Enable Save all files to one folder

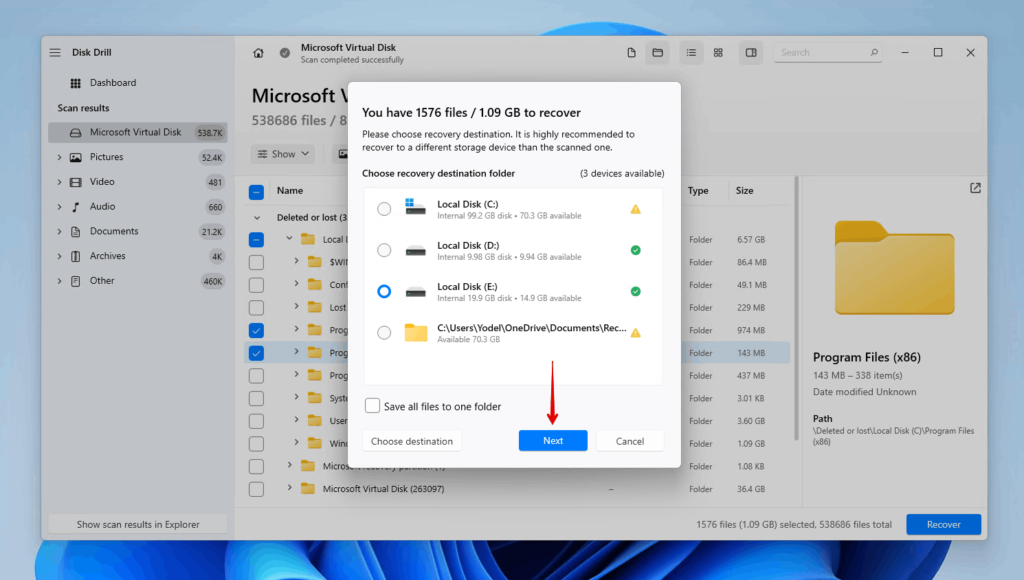tap(372, 406)
